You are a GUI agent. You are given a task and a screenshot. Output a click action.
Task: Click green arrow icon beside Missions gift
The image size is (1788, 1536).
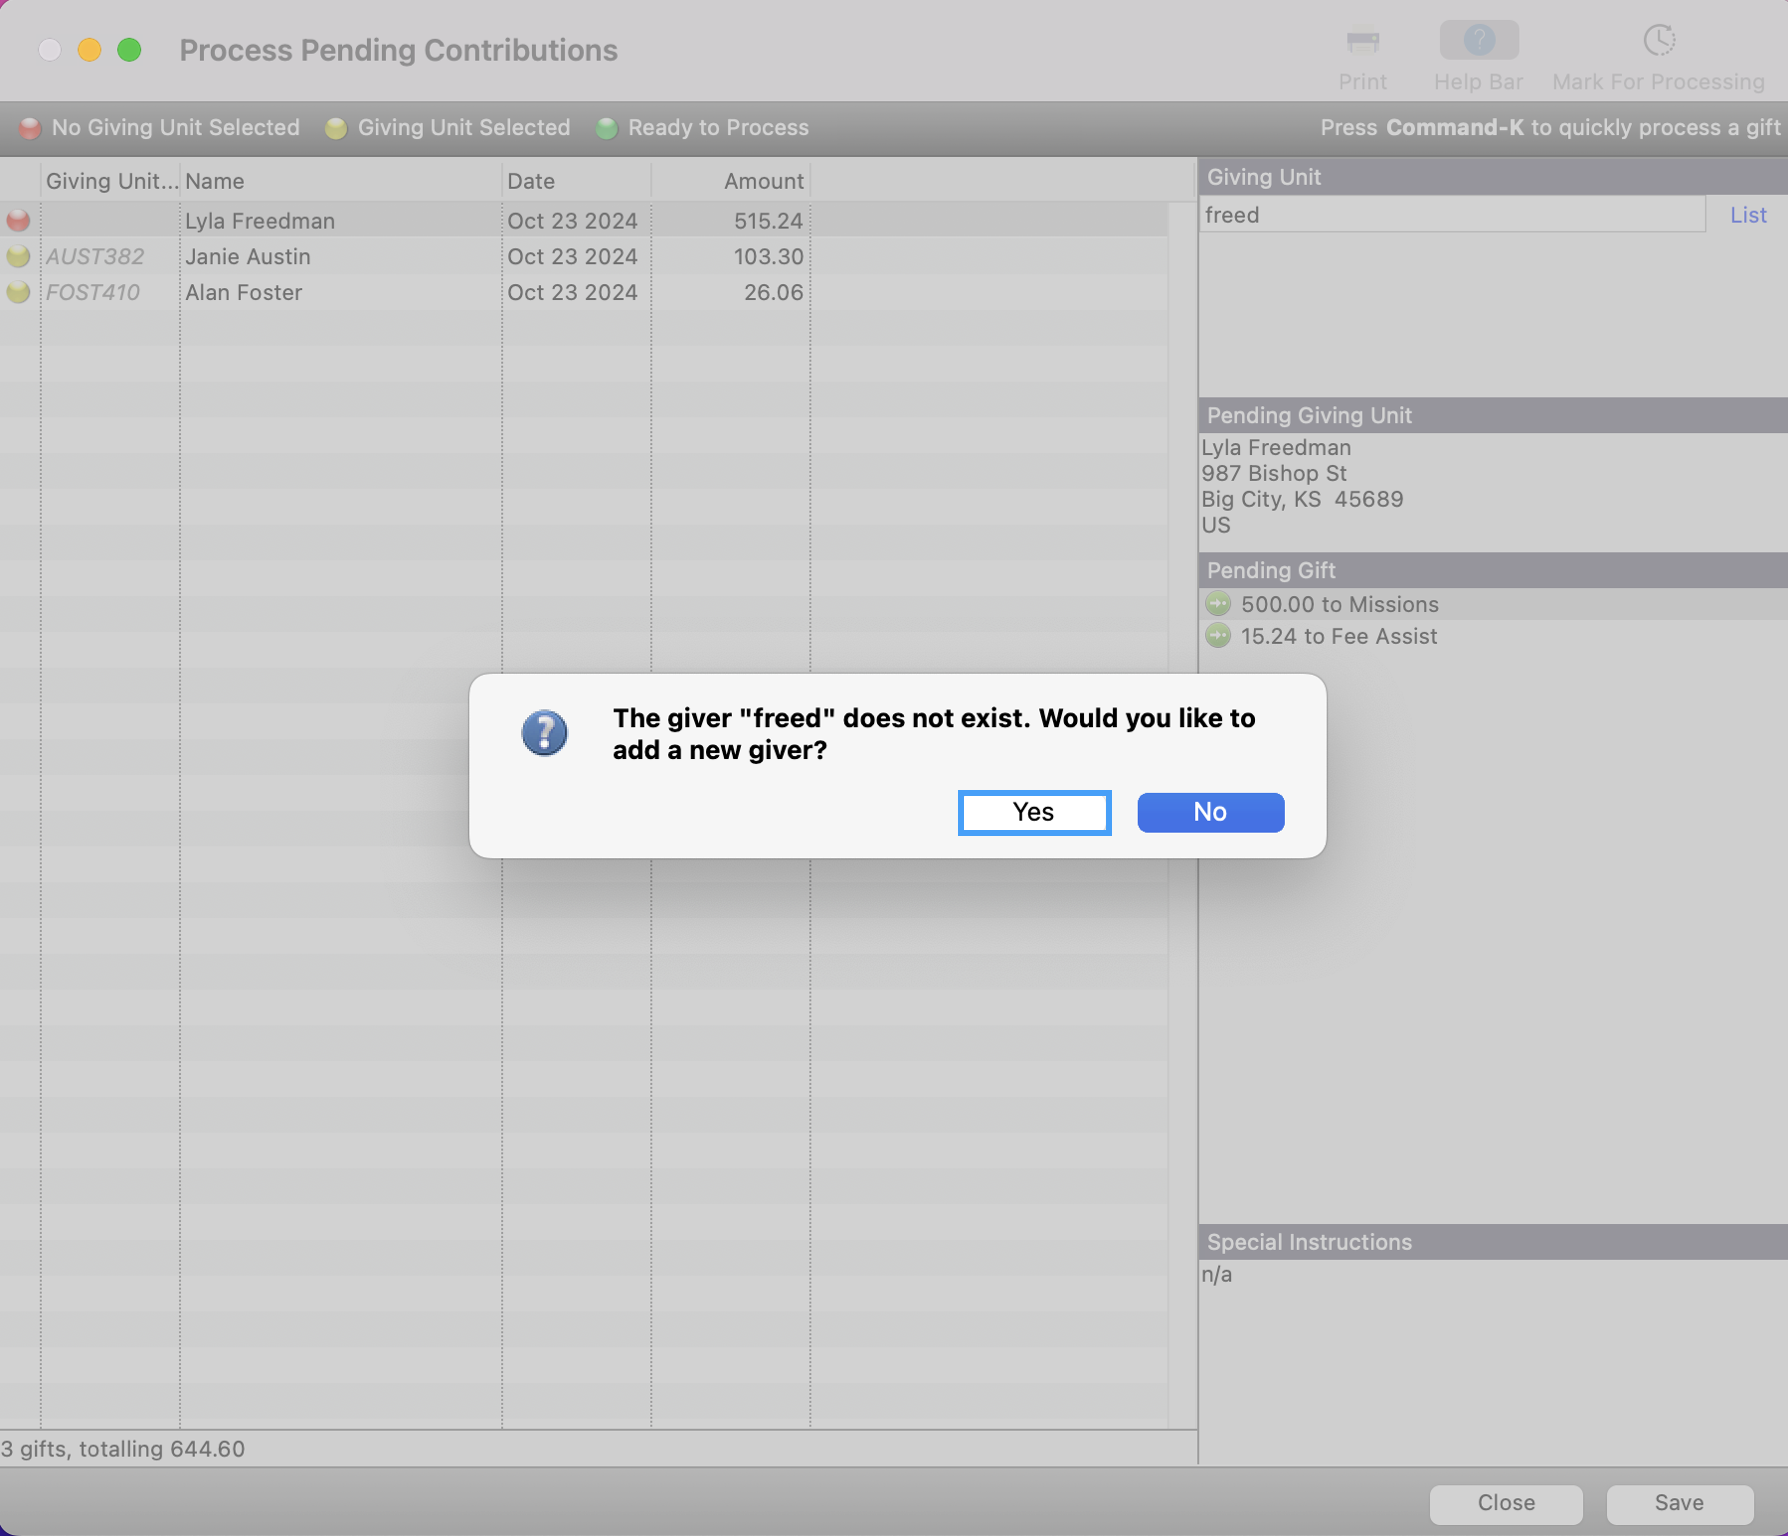click(x=1218, y=604)
